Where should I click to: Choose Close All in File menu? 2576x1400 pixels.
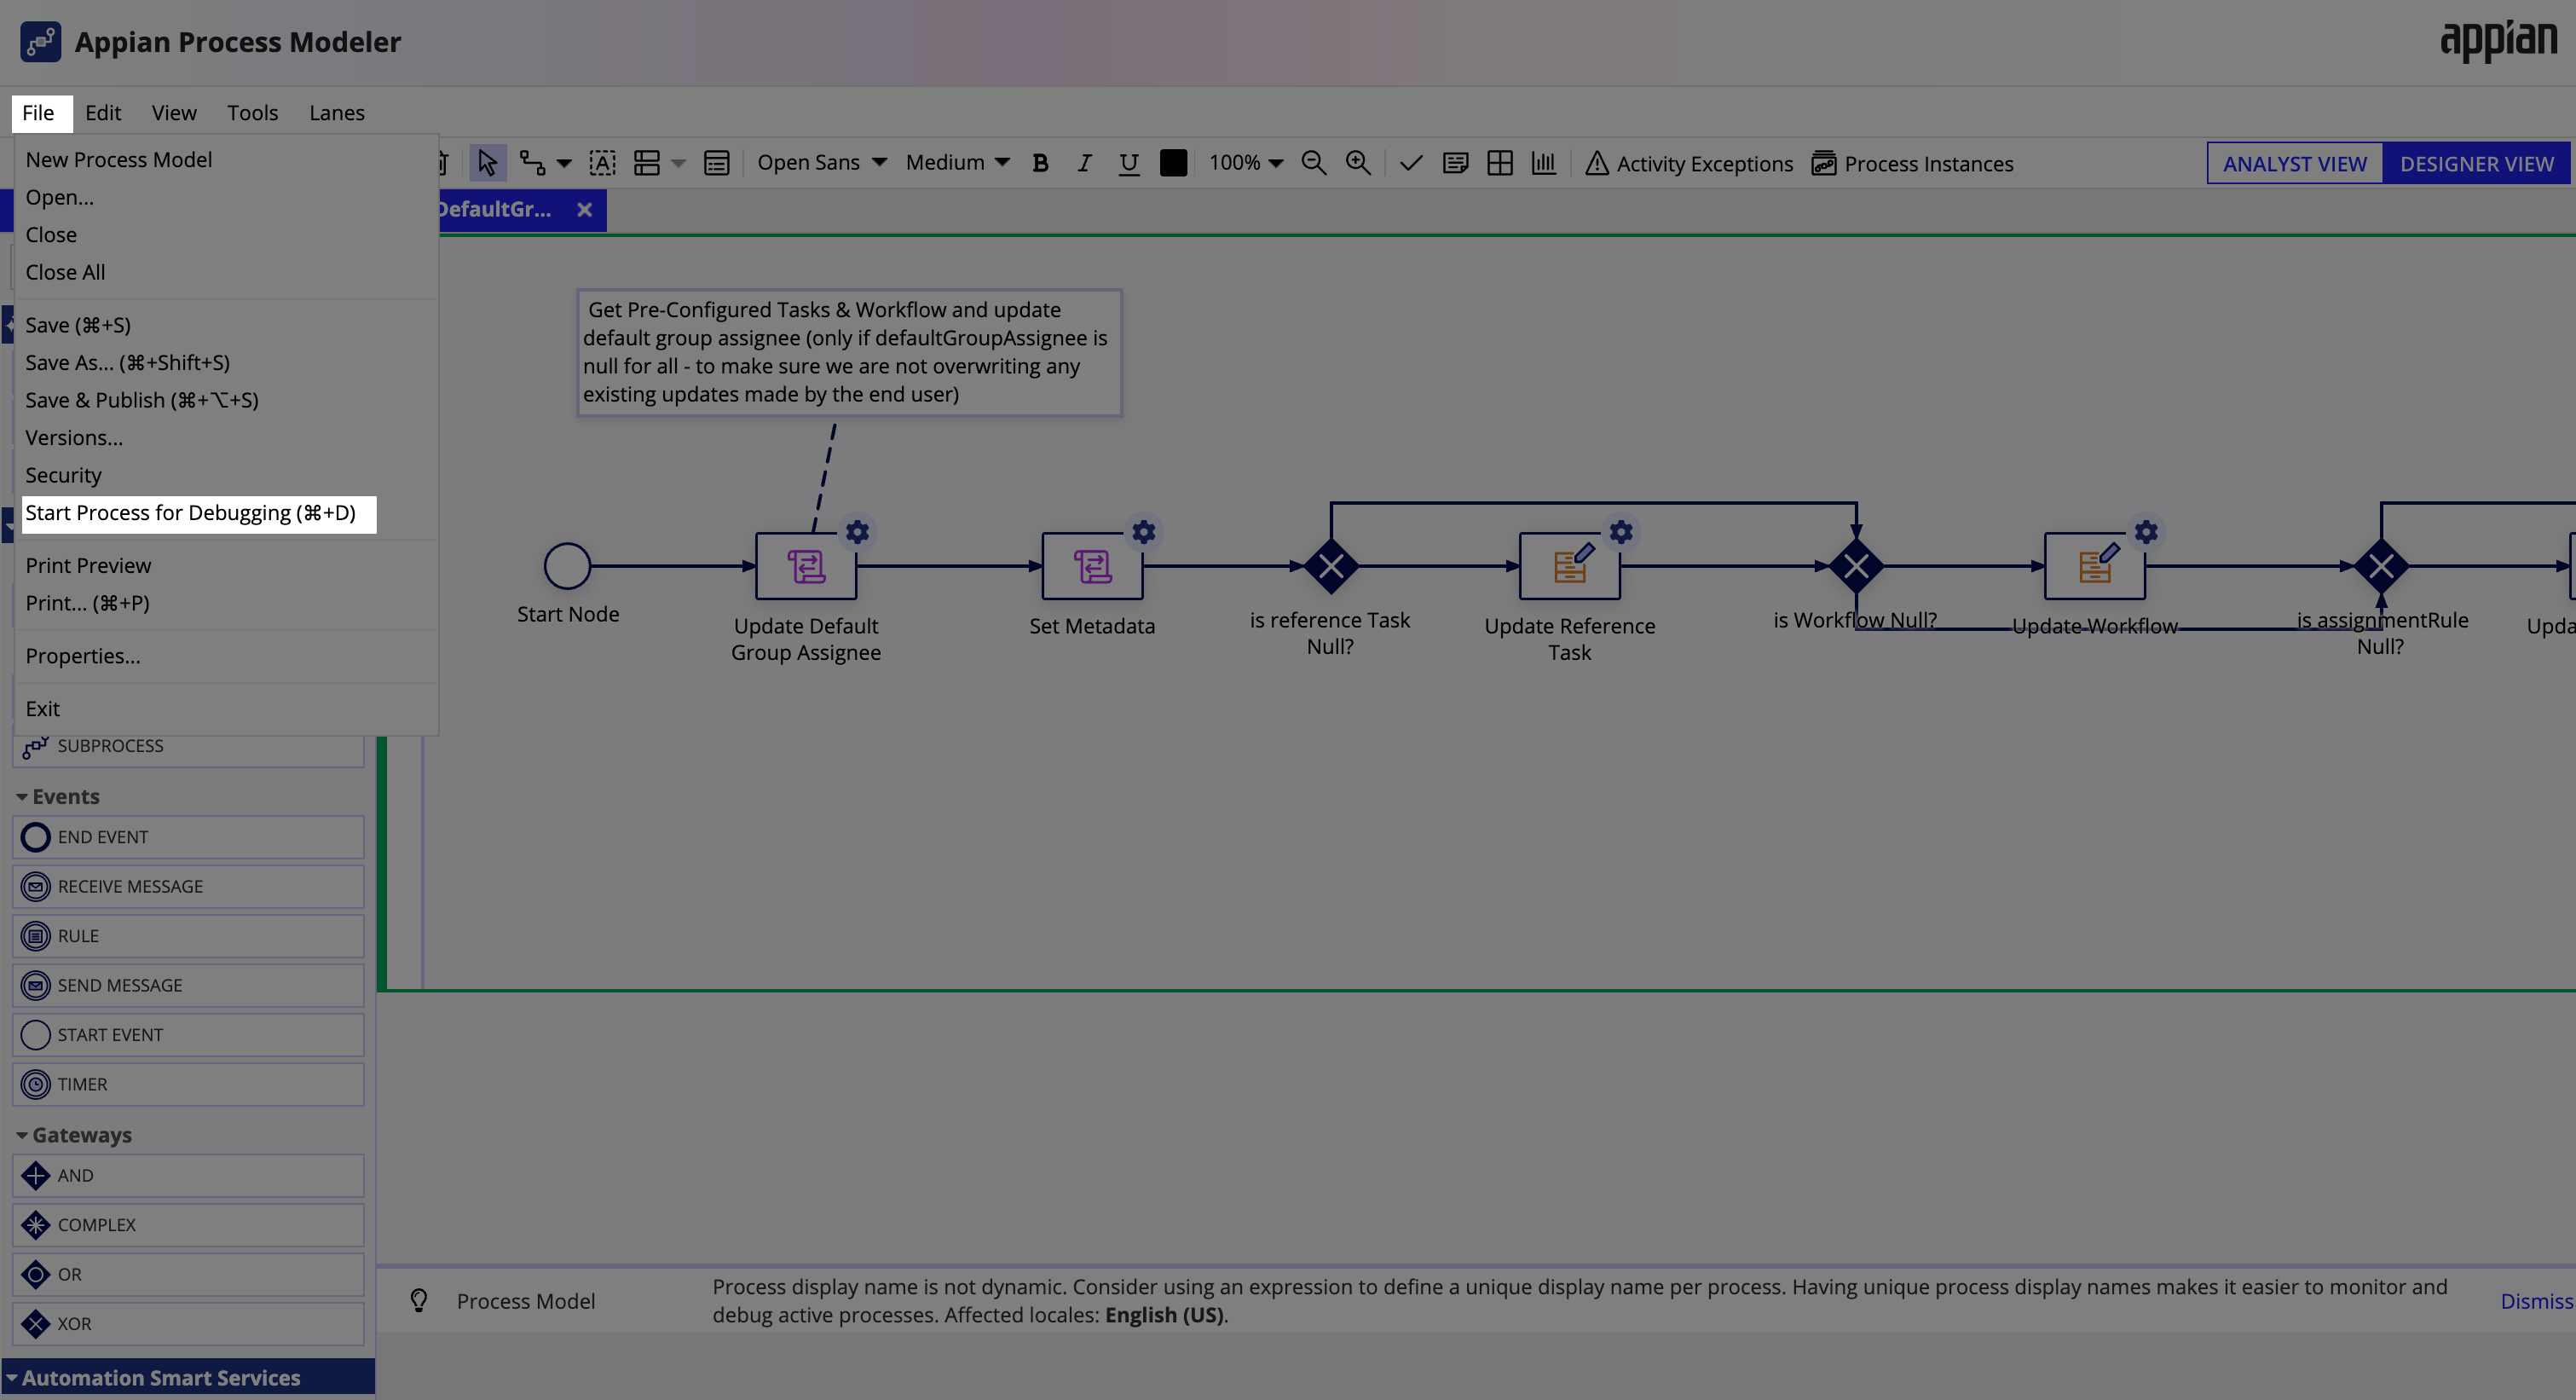(x=227, y=272)
